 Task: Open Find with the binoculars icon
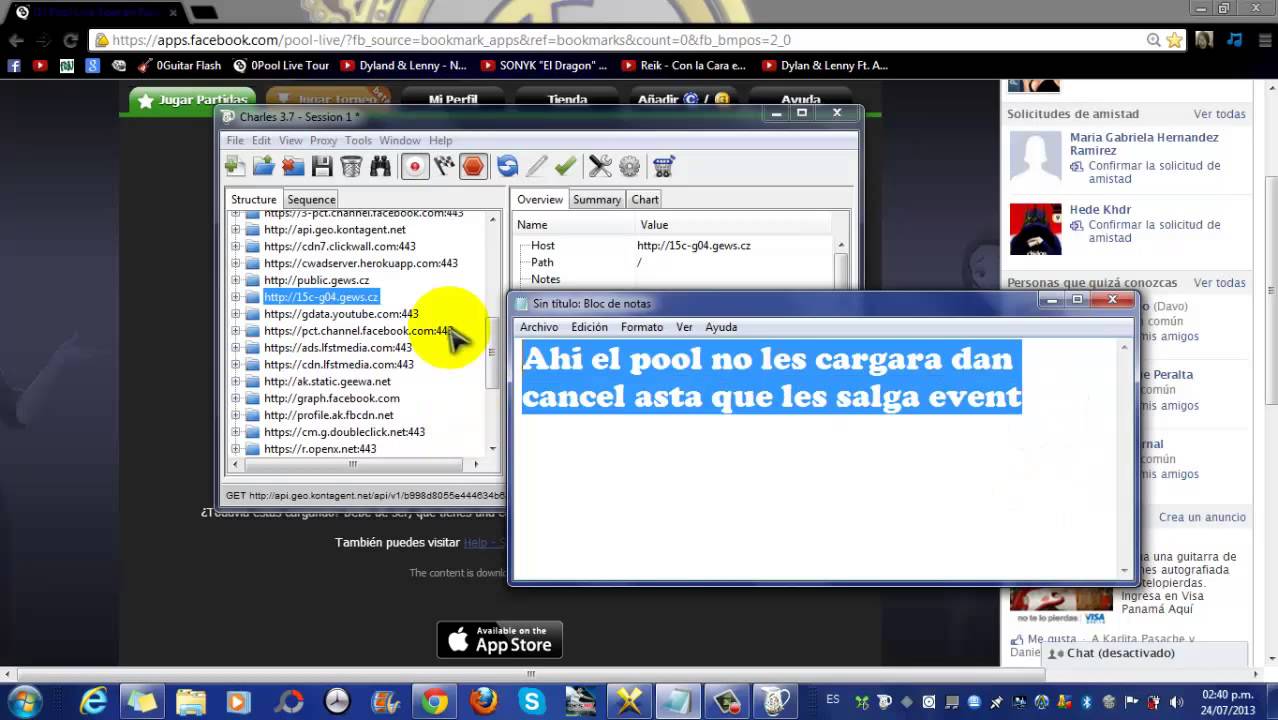point(380,166)
